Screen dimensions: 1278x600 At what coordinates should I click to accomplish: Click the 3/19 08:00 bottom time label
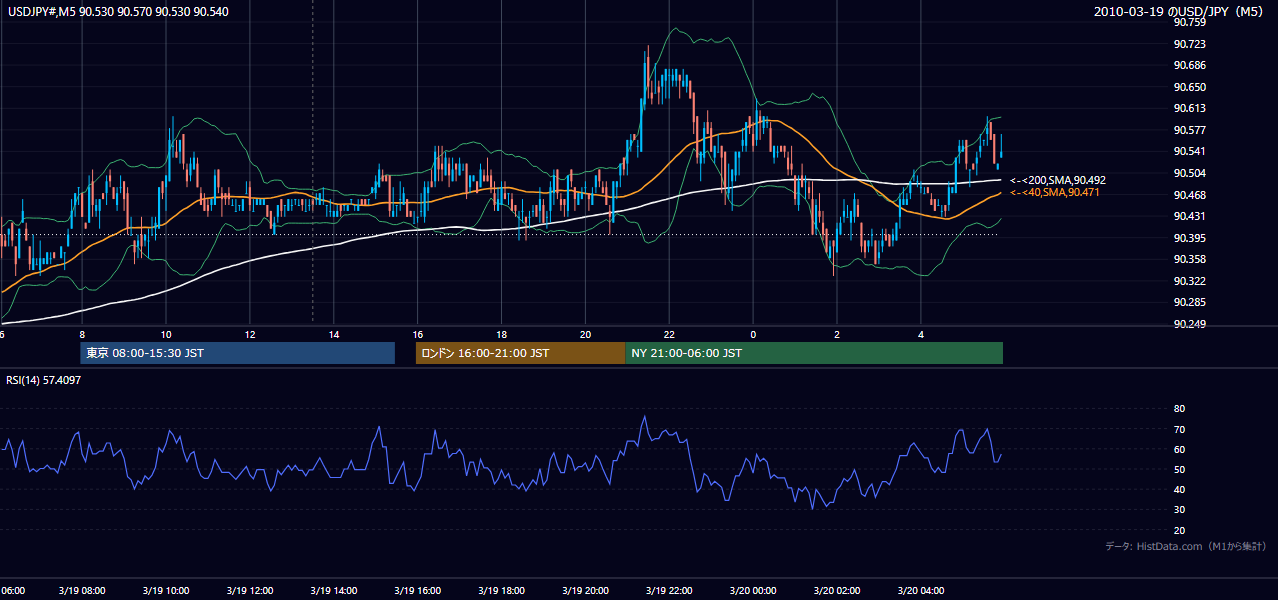click(x=82, y=590)
